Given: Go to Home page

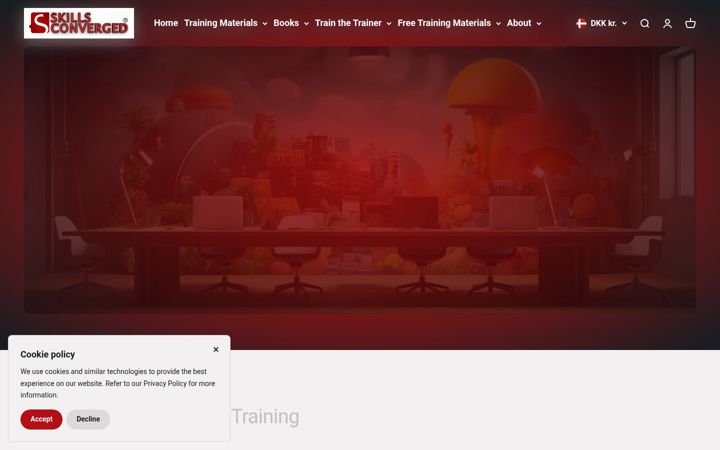Looking at the screenshot, I should 166,23.
